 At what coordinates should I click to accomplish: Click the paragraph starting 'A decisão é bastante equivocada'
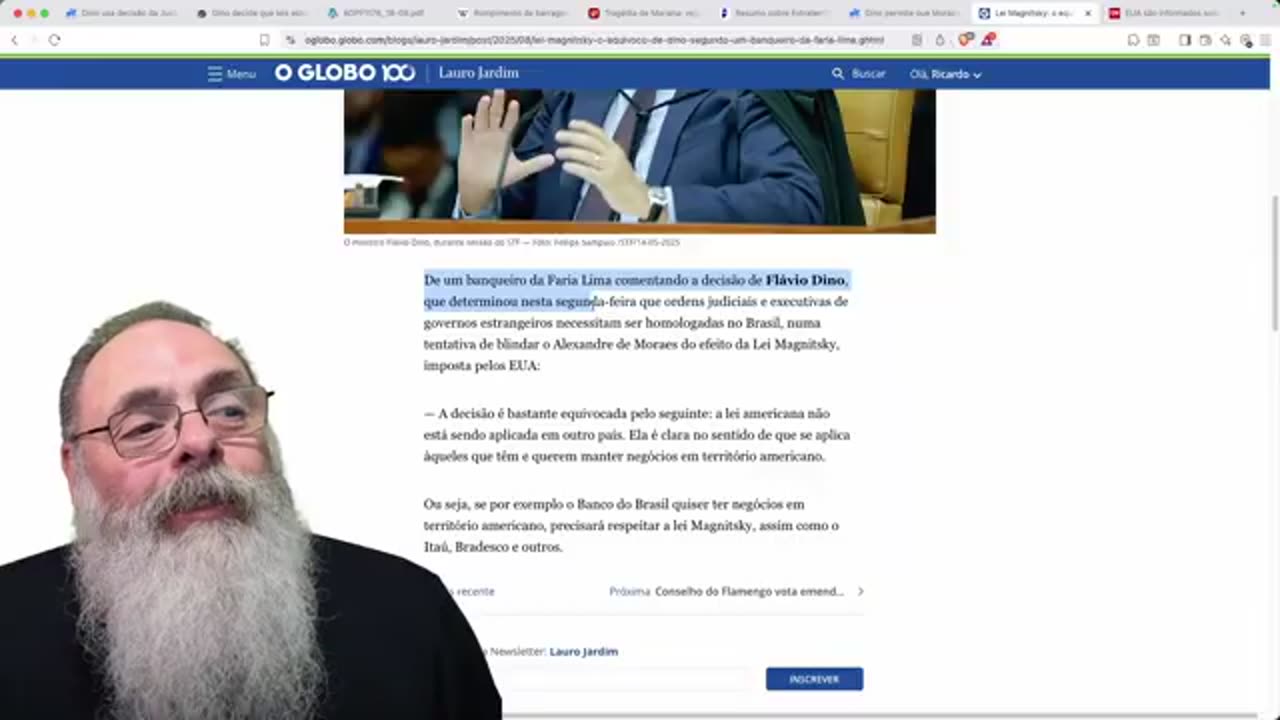coord(637,435)
